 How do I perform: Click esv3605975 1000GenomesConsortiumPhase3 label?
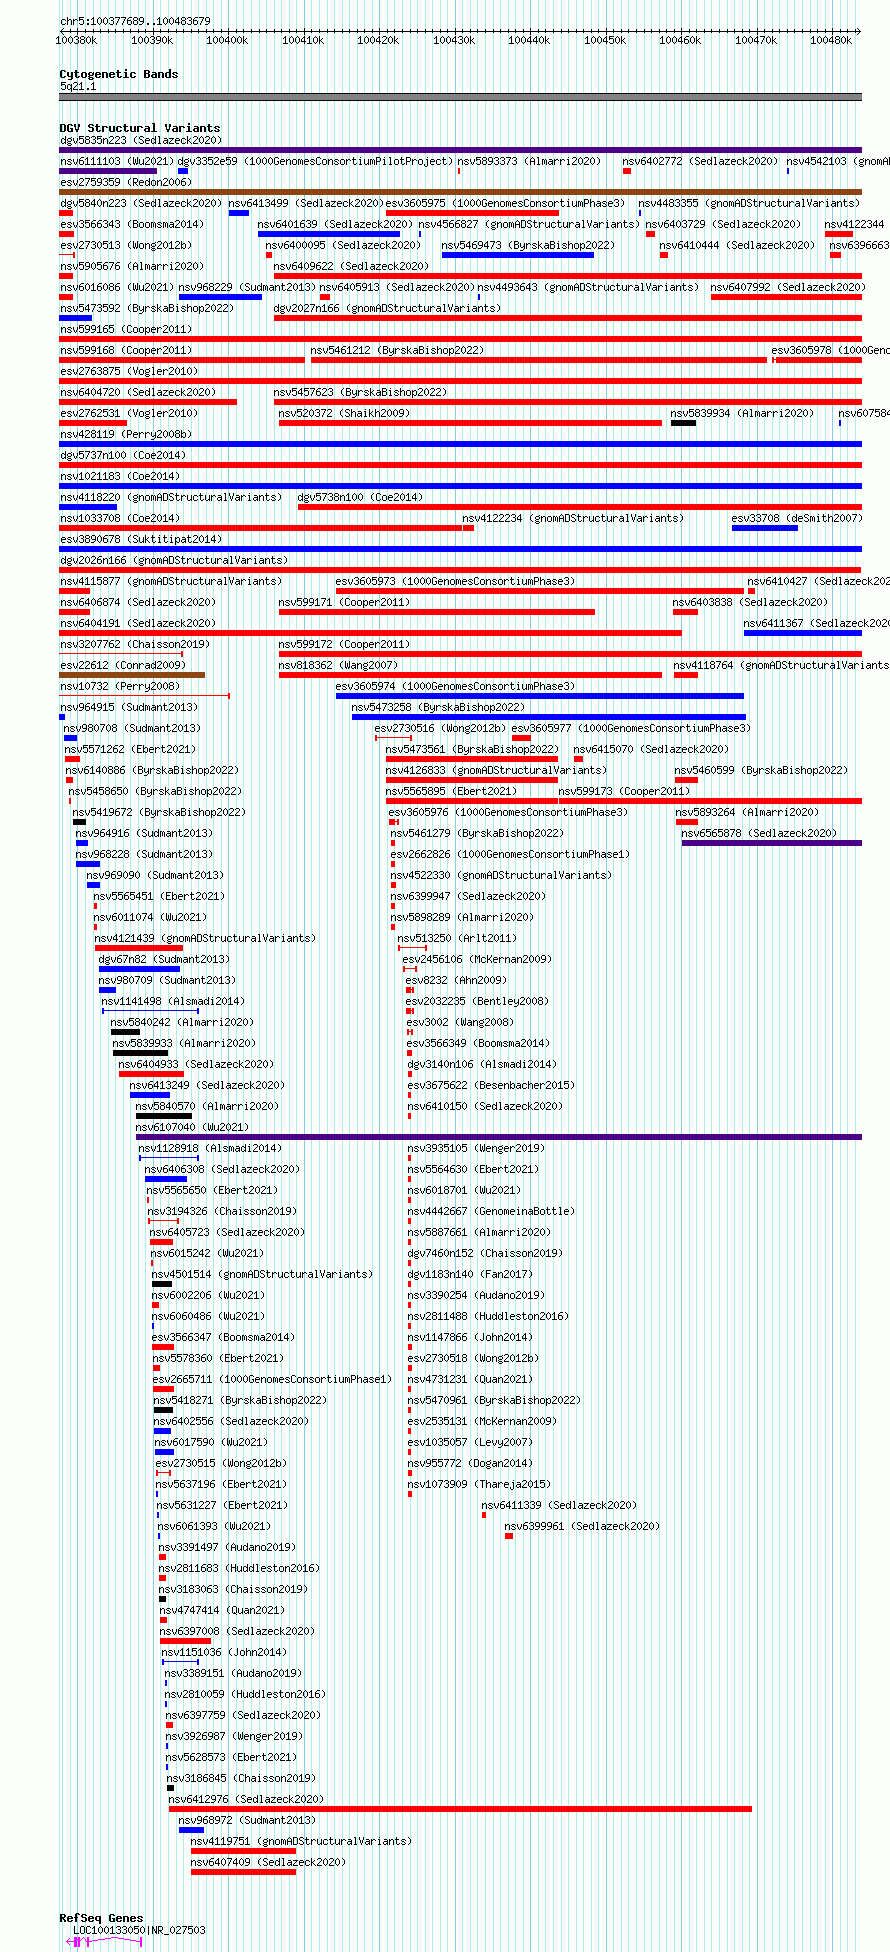(505, 203)
